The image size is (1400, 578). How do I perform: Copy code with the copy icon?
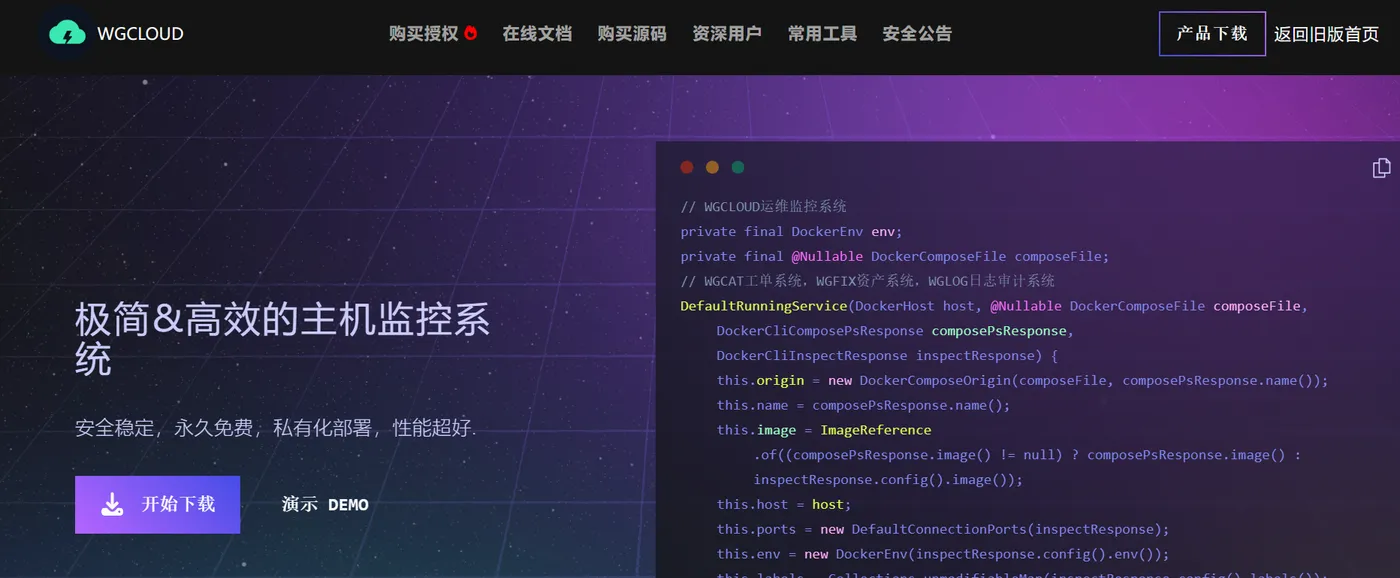point(1381,168)
